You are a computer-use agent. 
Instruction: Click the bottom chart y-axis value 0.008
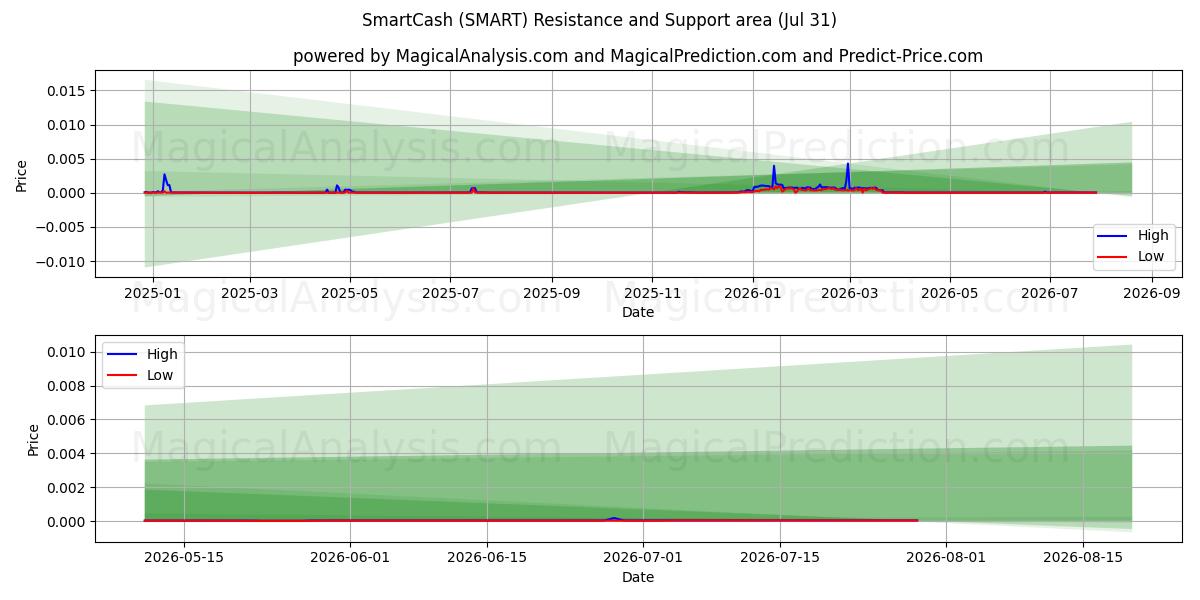(x=68, y=386)
